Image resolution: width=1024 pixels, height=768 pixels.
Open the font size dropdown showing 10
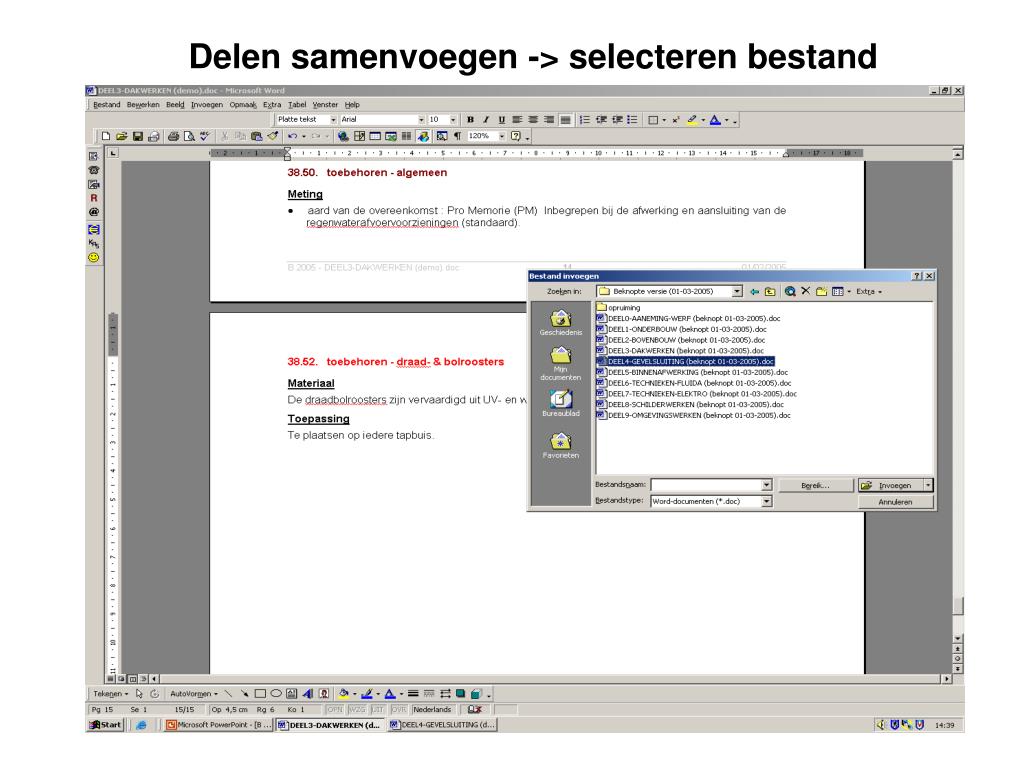tap(453, 120)
